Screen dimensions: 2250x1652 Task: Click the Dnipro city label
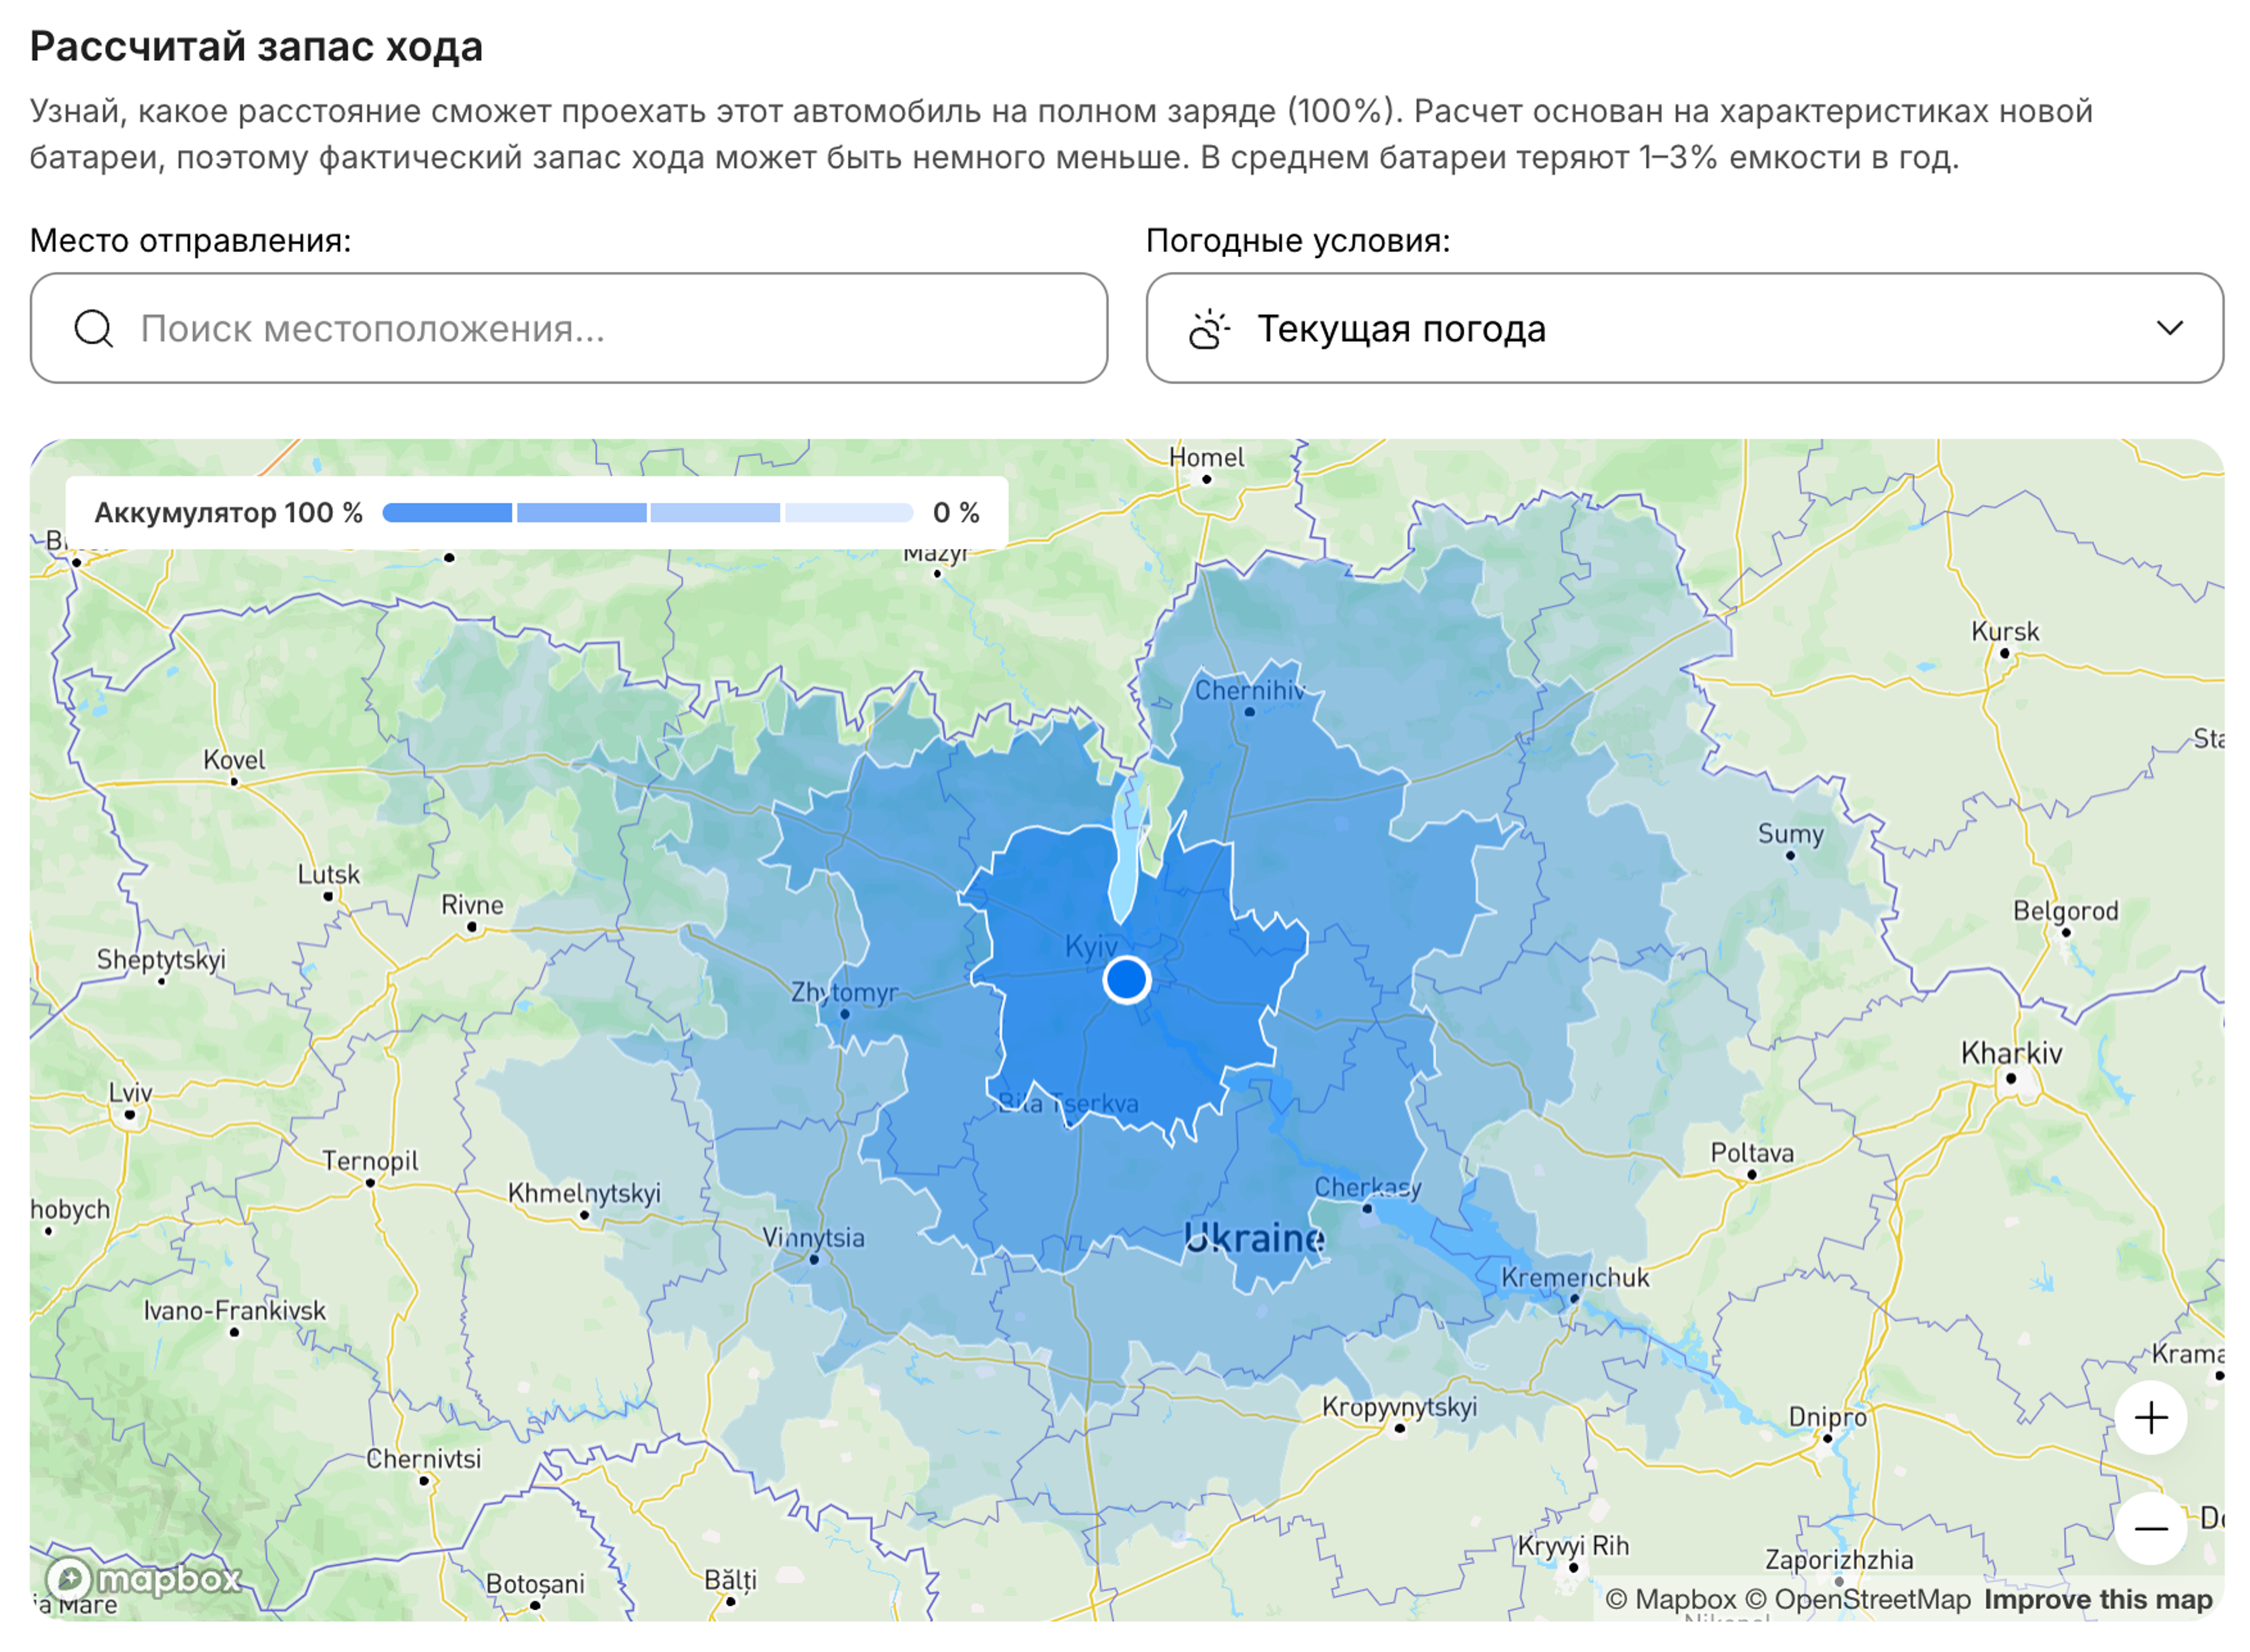point(1827,1417)
